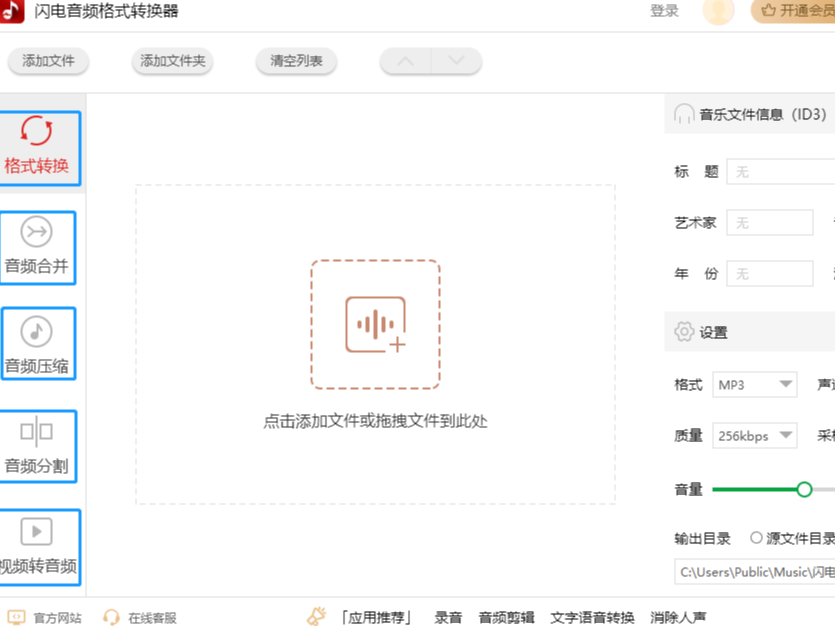Click the 在线客服 headset icon
The image size is (835, 626).
click(x=112, y=618)
